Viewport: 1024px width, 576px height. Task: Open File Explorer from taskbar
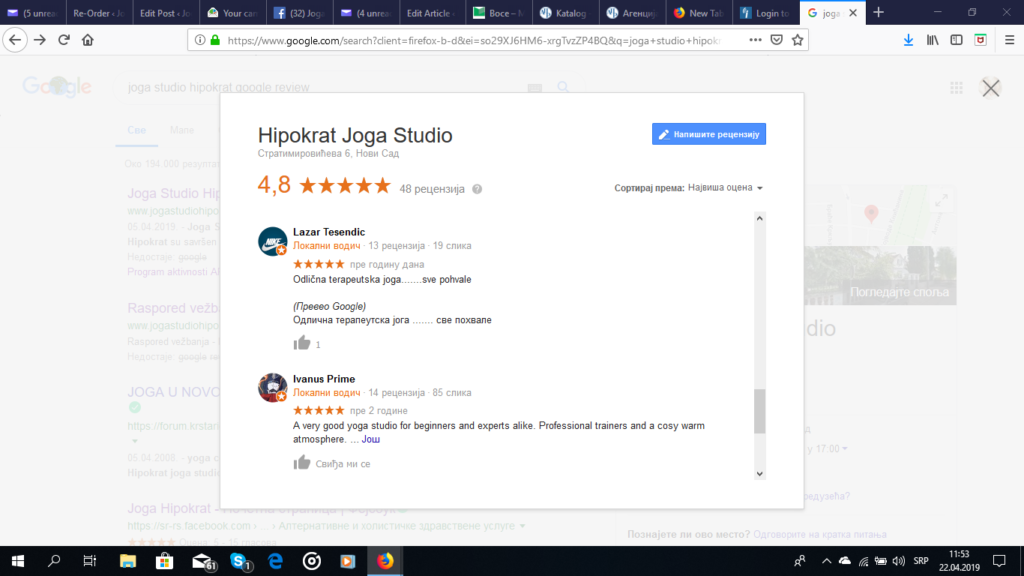(127, 561)
